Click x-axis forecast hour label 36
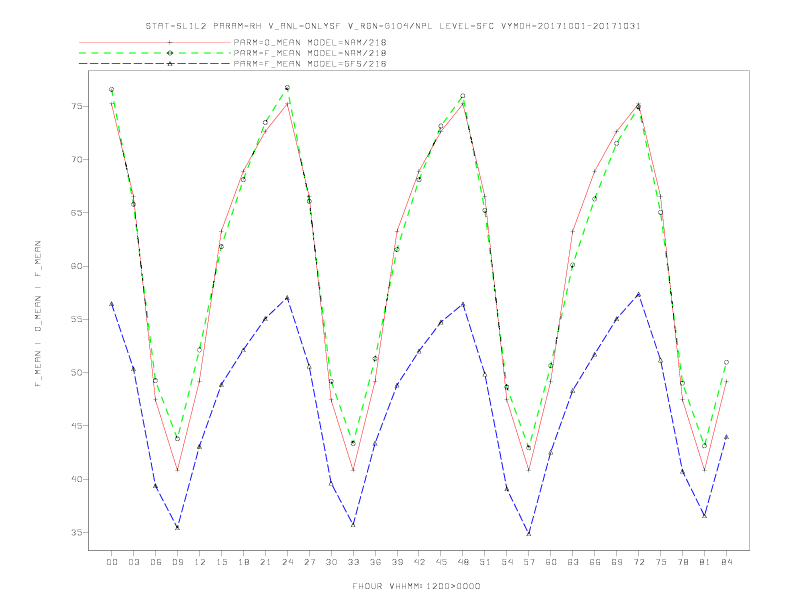 (375, 562)
